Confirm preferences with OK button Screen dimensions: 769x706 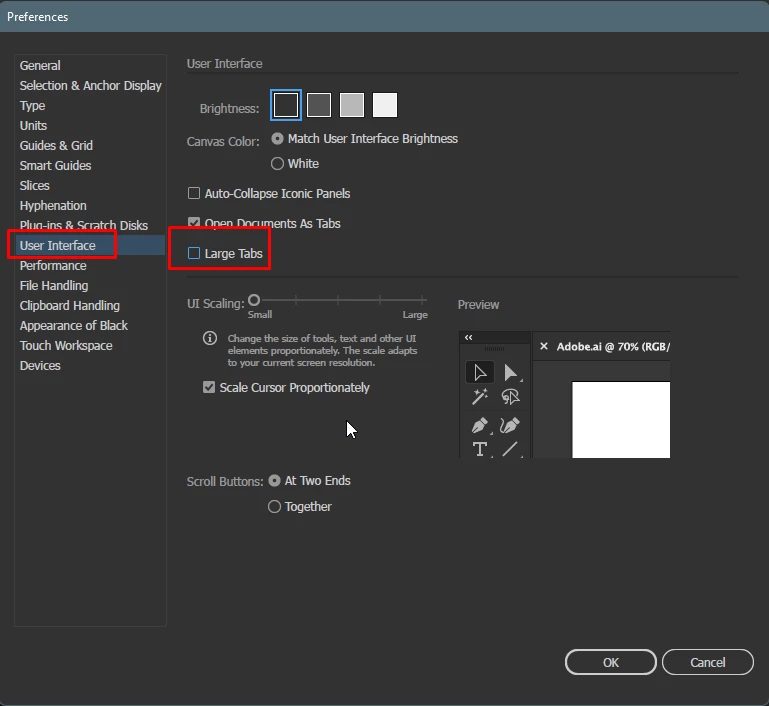point(611,662)
